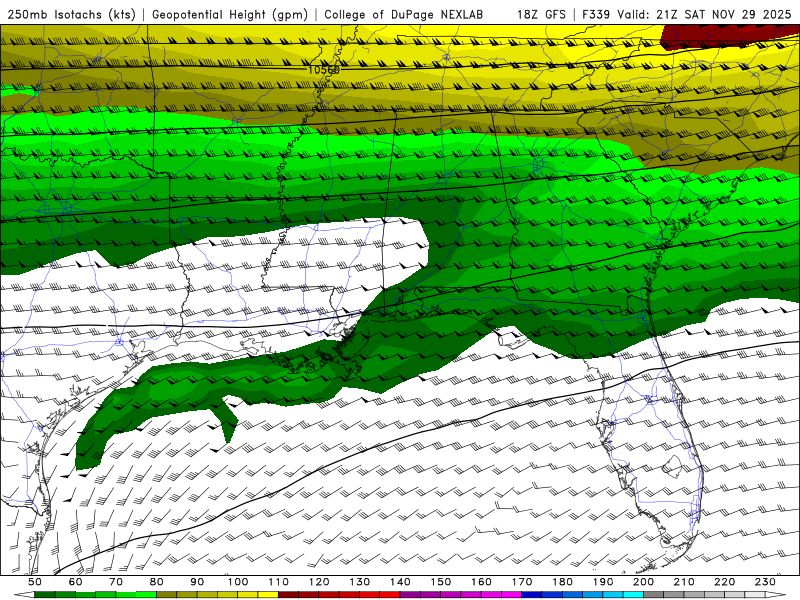The width and height of the screenshot is (800, 600).
Task: Click the 'F339 Valid: 21Z SAT NOV 29 2025' text
Action: (x=687, y=14)
